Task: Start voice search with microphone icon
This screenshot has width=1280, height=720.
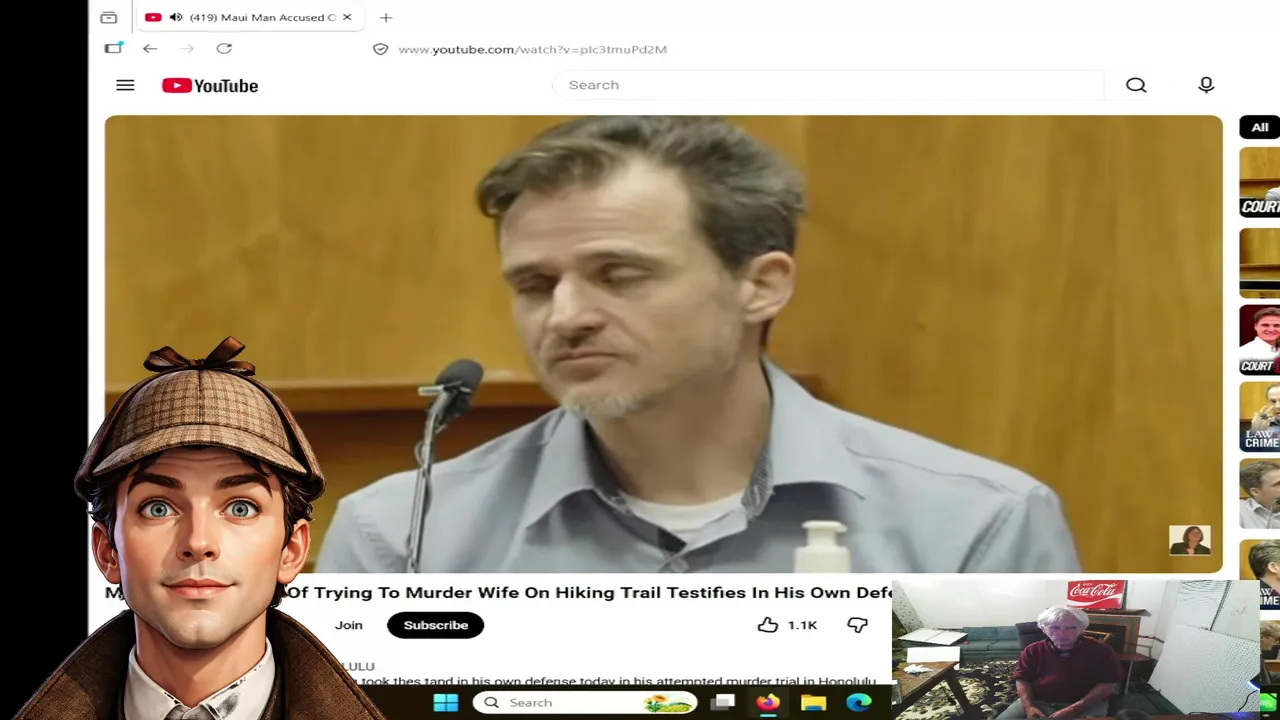Action: click(x=1206, y=85)
